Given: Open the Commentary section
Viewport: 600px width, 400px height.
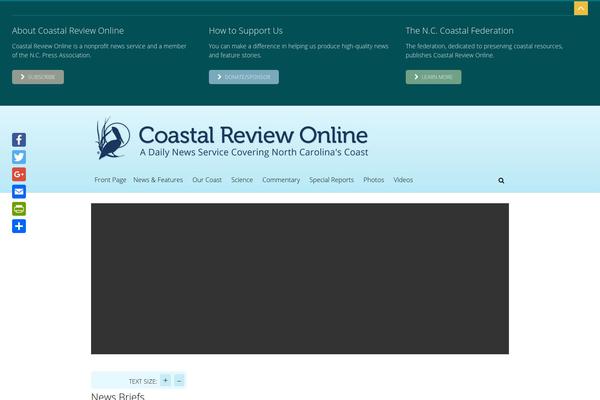Looking at the screenshot, I should [281, 180].
